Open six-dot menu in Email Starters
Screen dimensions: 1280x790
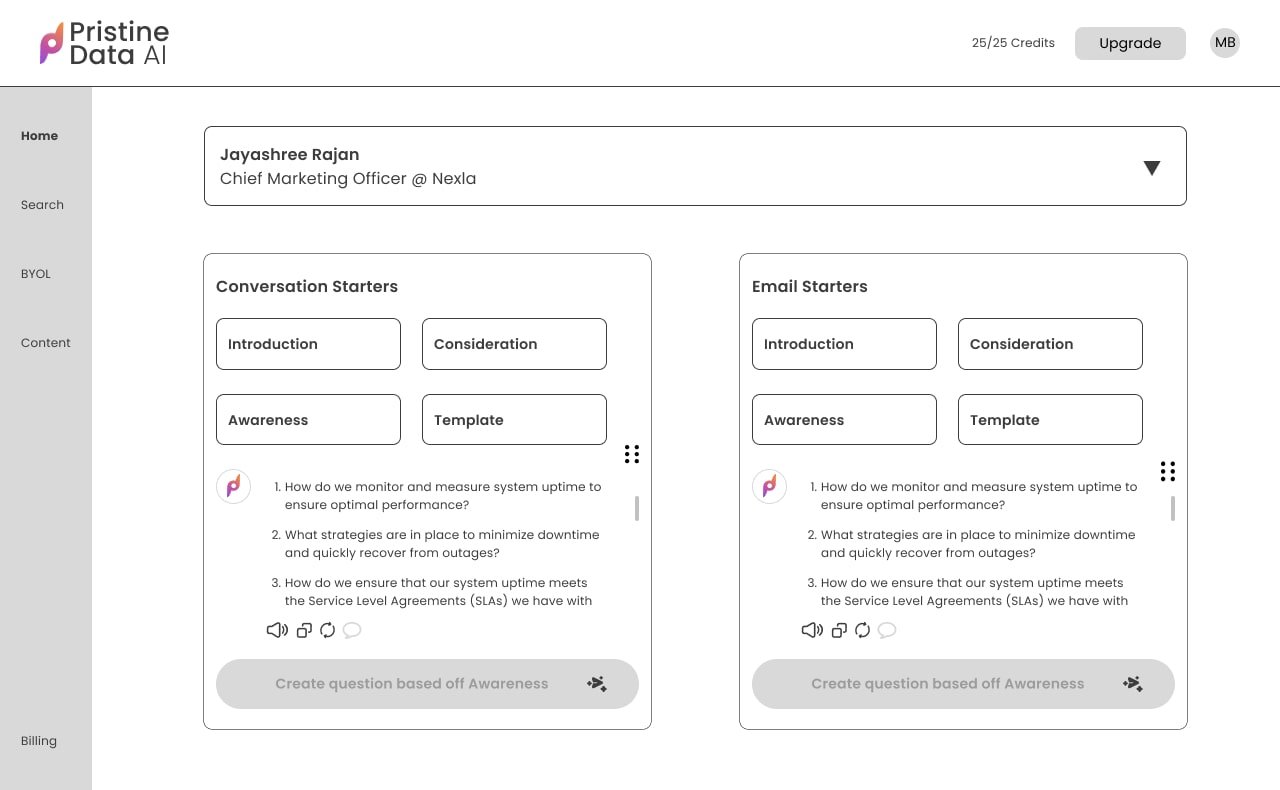click(1168, 471)
